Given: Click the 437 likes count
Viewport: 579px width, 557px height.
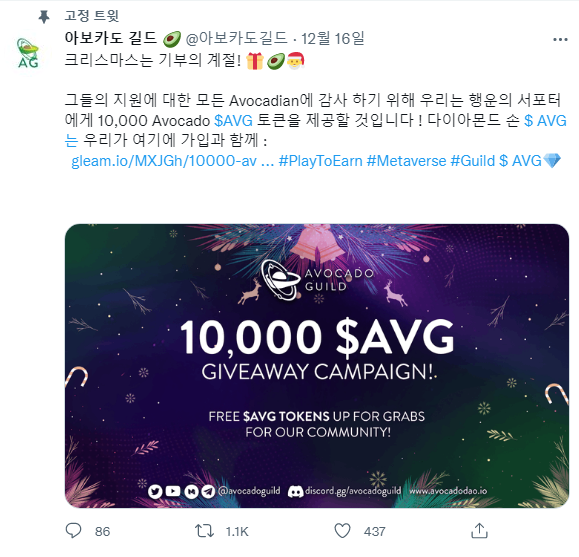Looking at the screenshot, I should [x=374, y=532].
